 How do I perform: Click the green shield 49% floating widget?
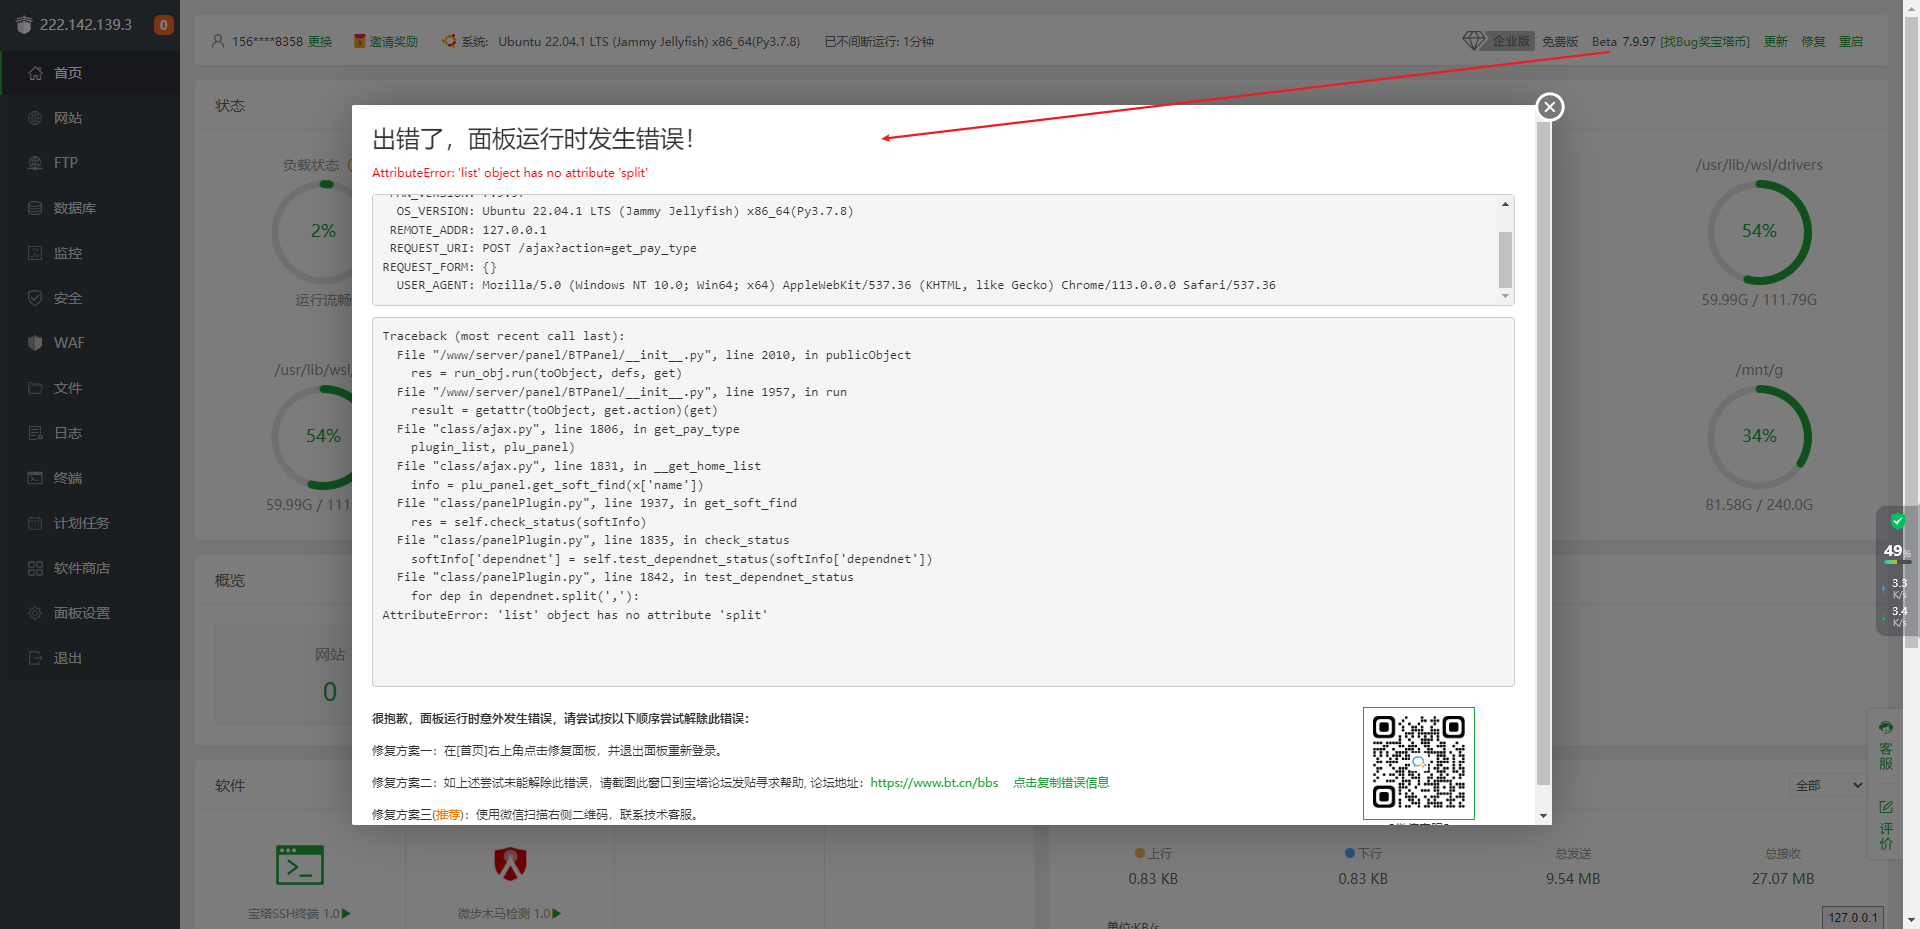point(1896,571)
